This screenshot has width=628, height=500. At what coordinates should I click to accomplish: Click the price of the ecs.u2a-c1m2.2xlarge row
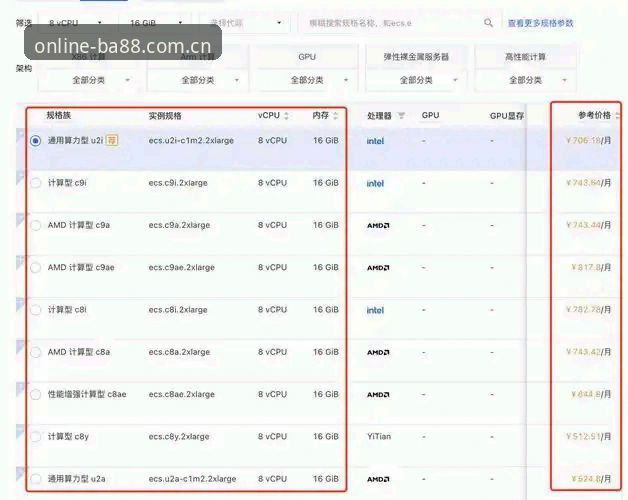[591, 479]
